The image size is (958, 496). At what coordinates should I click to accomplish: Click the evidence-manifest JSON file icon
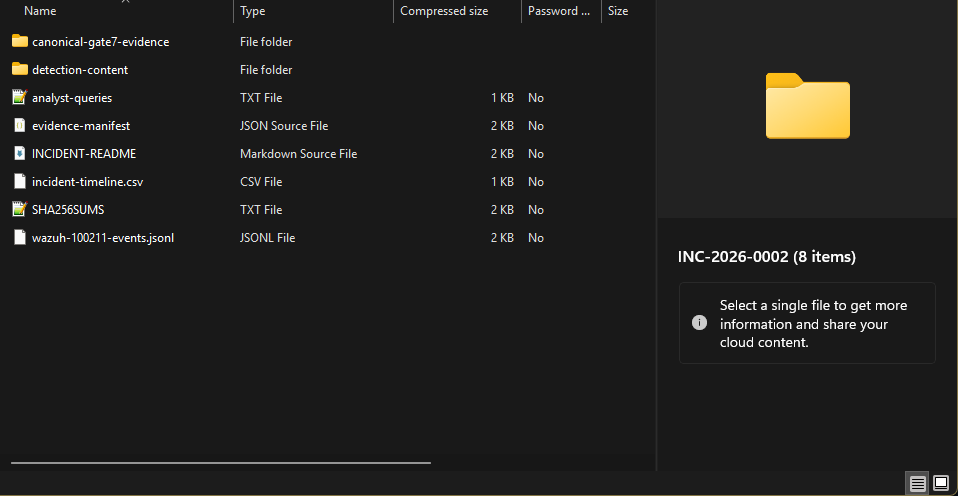(x=20, y=125)
